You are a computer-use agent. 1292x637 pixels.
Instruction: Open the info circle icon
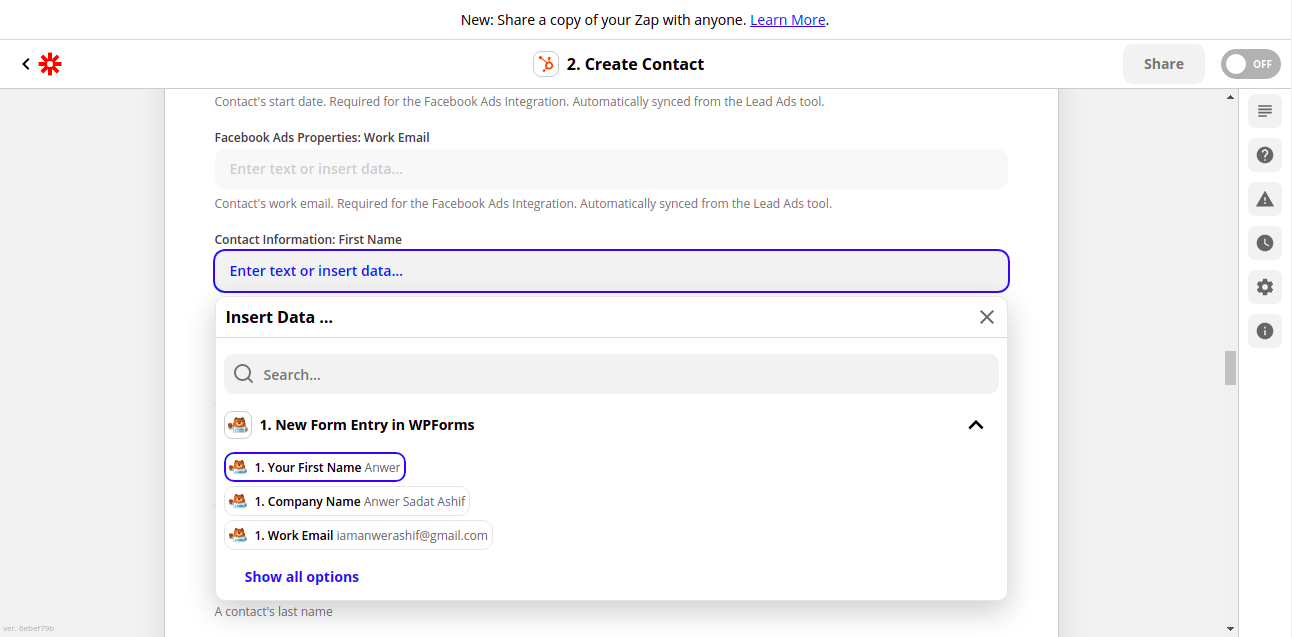click(x=1265, y=331)
